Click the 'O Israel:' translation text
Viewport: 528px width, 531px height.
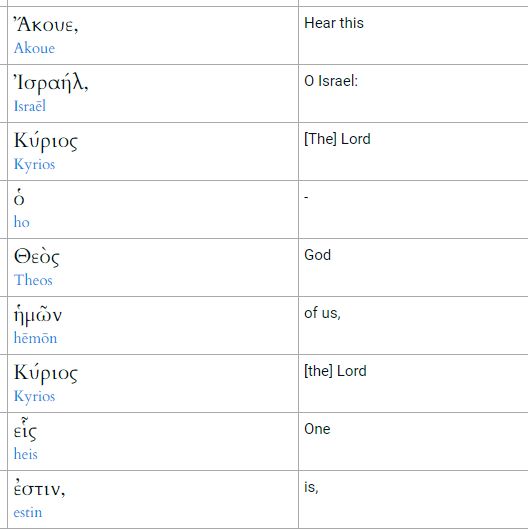(x=331, y=81)
